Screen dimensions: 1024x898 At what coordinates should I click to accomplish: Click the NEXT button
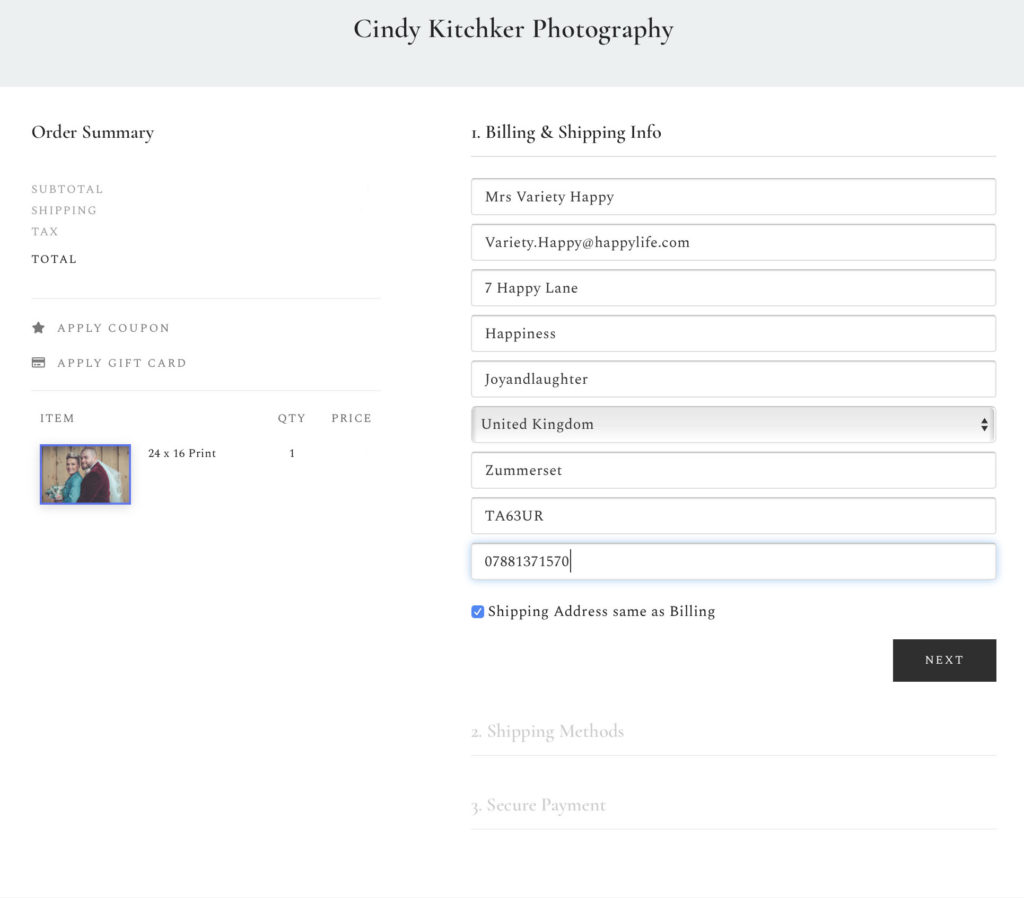pos(944,660)
